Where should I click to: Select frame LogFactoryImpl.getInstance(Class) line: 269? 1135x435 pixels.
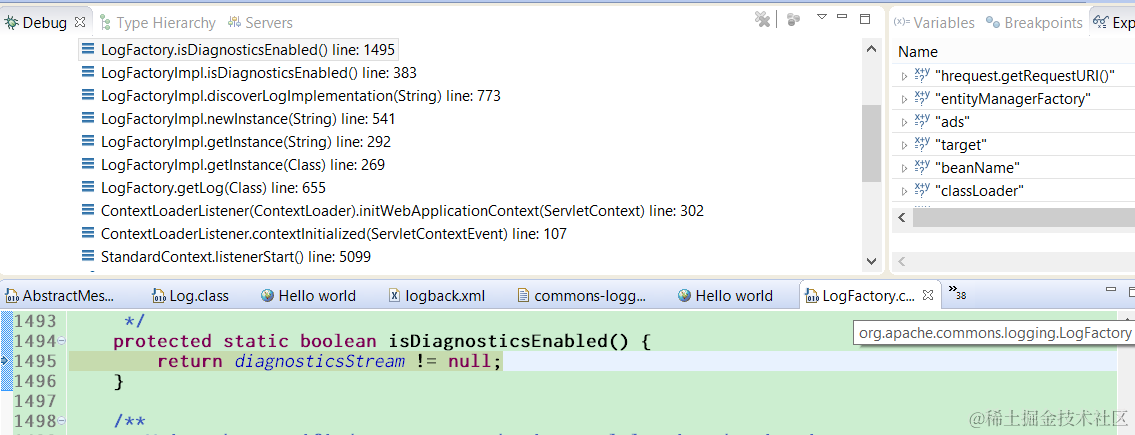[x=242, y=166]
